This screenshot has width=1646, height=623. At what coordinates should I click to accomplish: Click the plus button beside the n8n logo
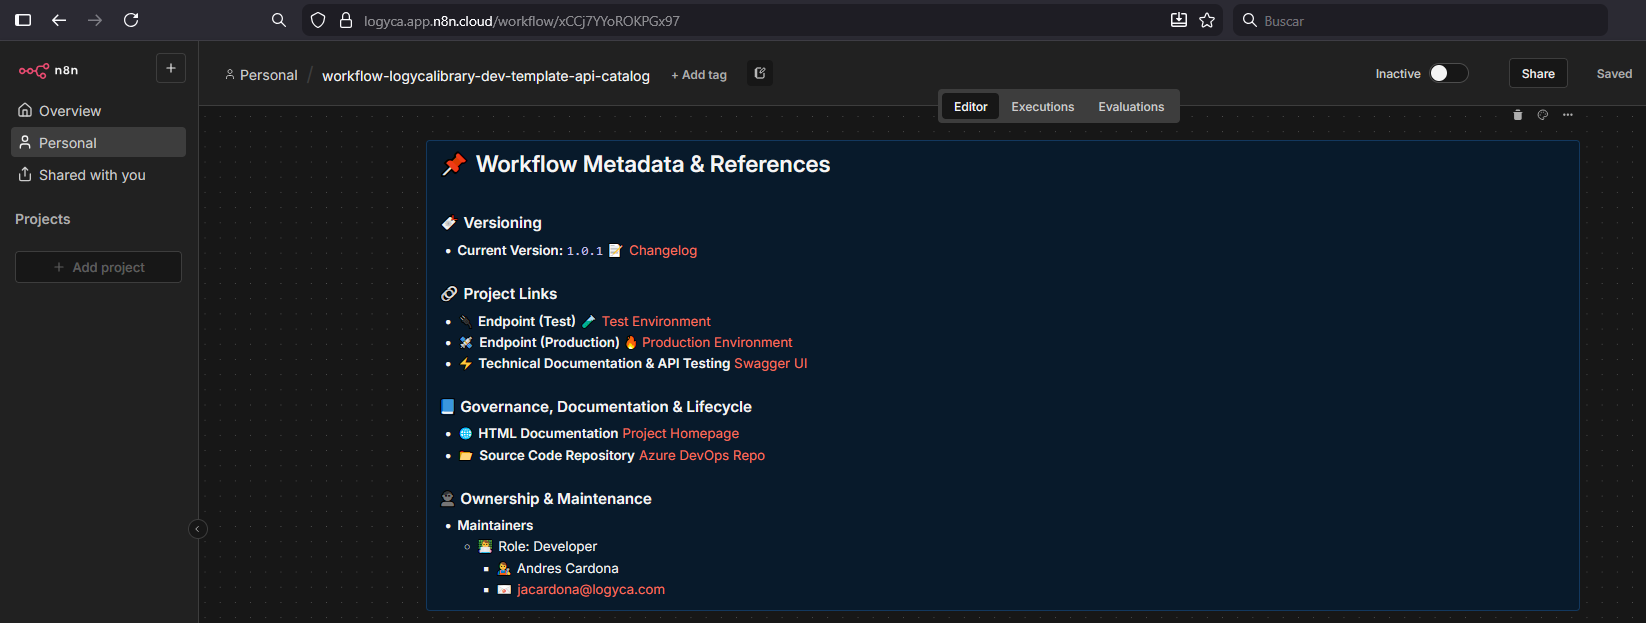click(x=171, y=68)
